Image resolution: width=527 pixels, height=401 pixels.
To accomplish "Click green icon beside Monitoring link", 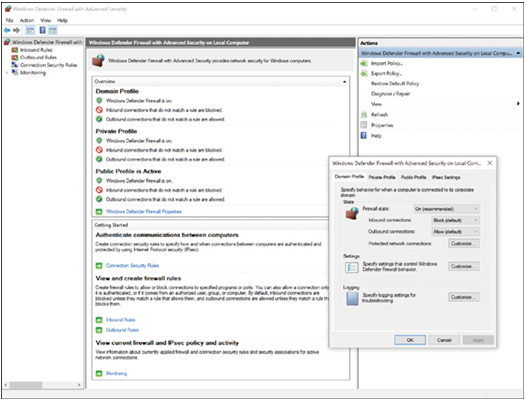I will (x=99, y=373).
